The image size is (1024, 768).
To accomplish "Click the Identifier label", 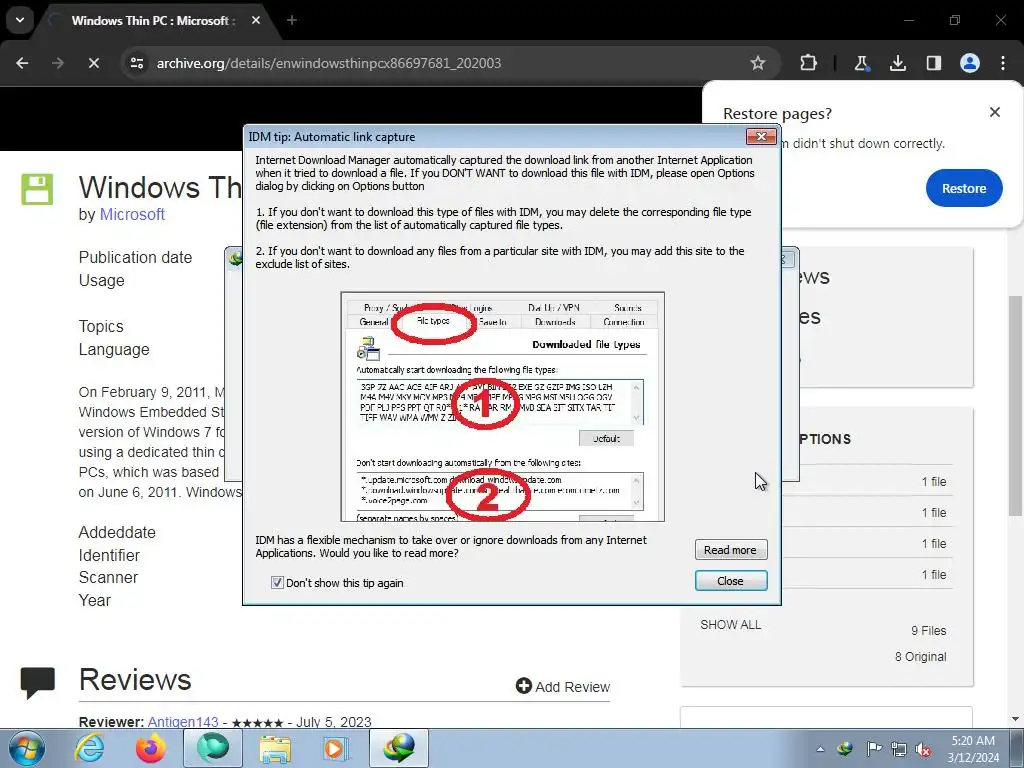I will 109,555.
